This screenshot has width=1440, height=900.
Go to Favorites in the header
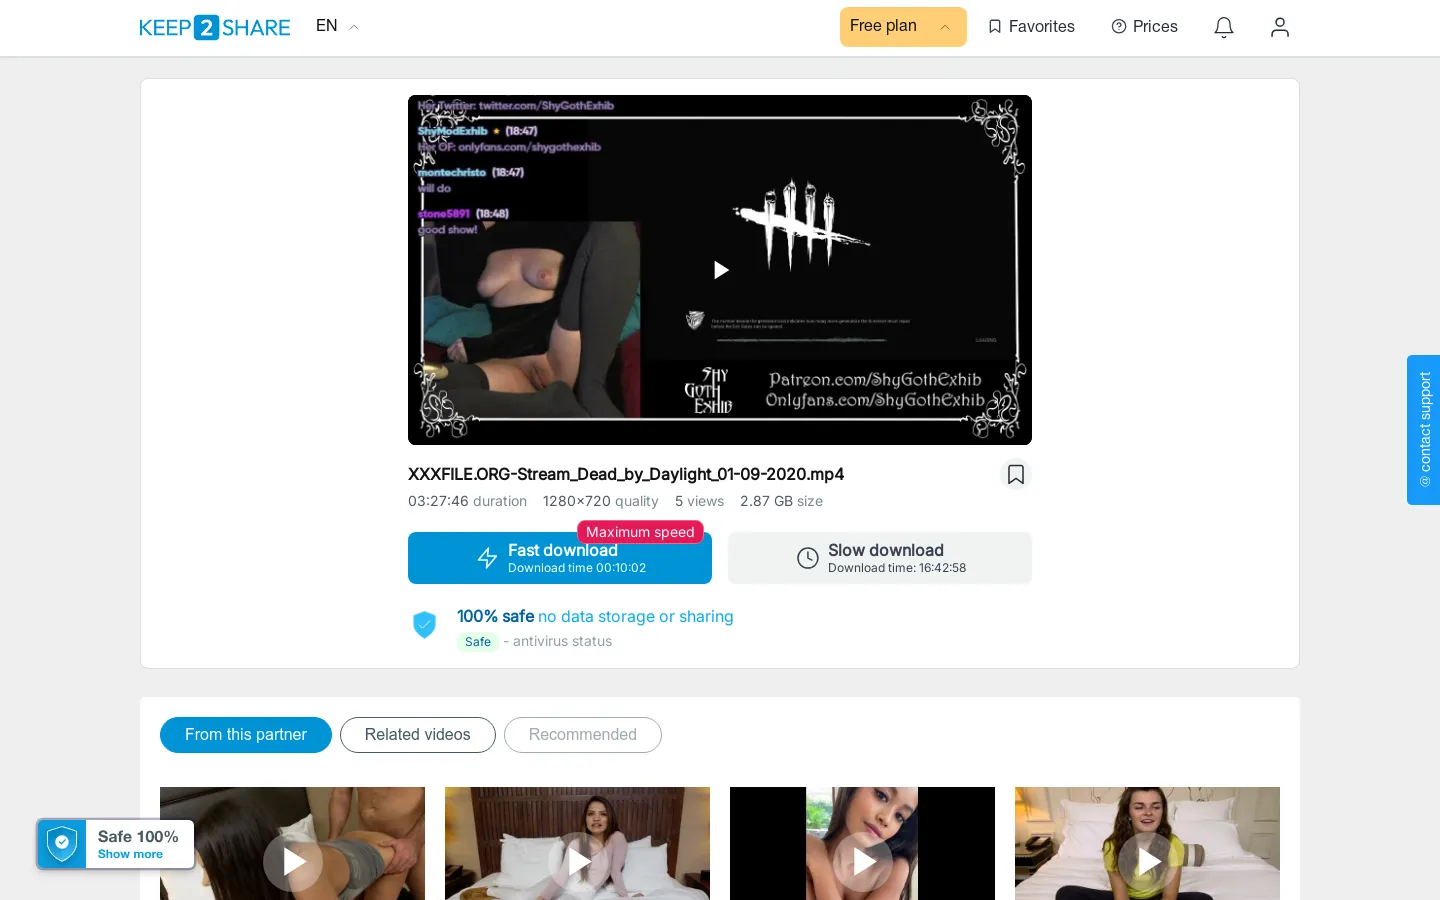tap(1031, 27)
